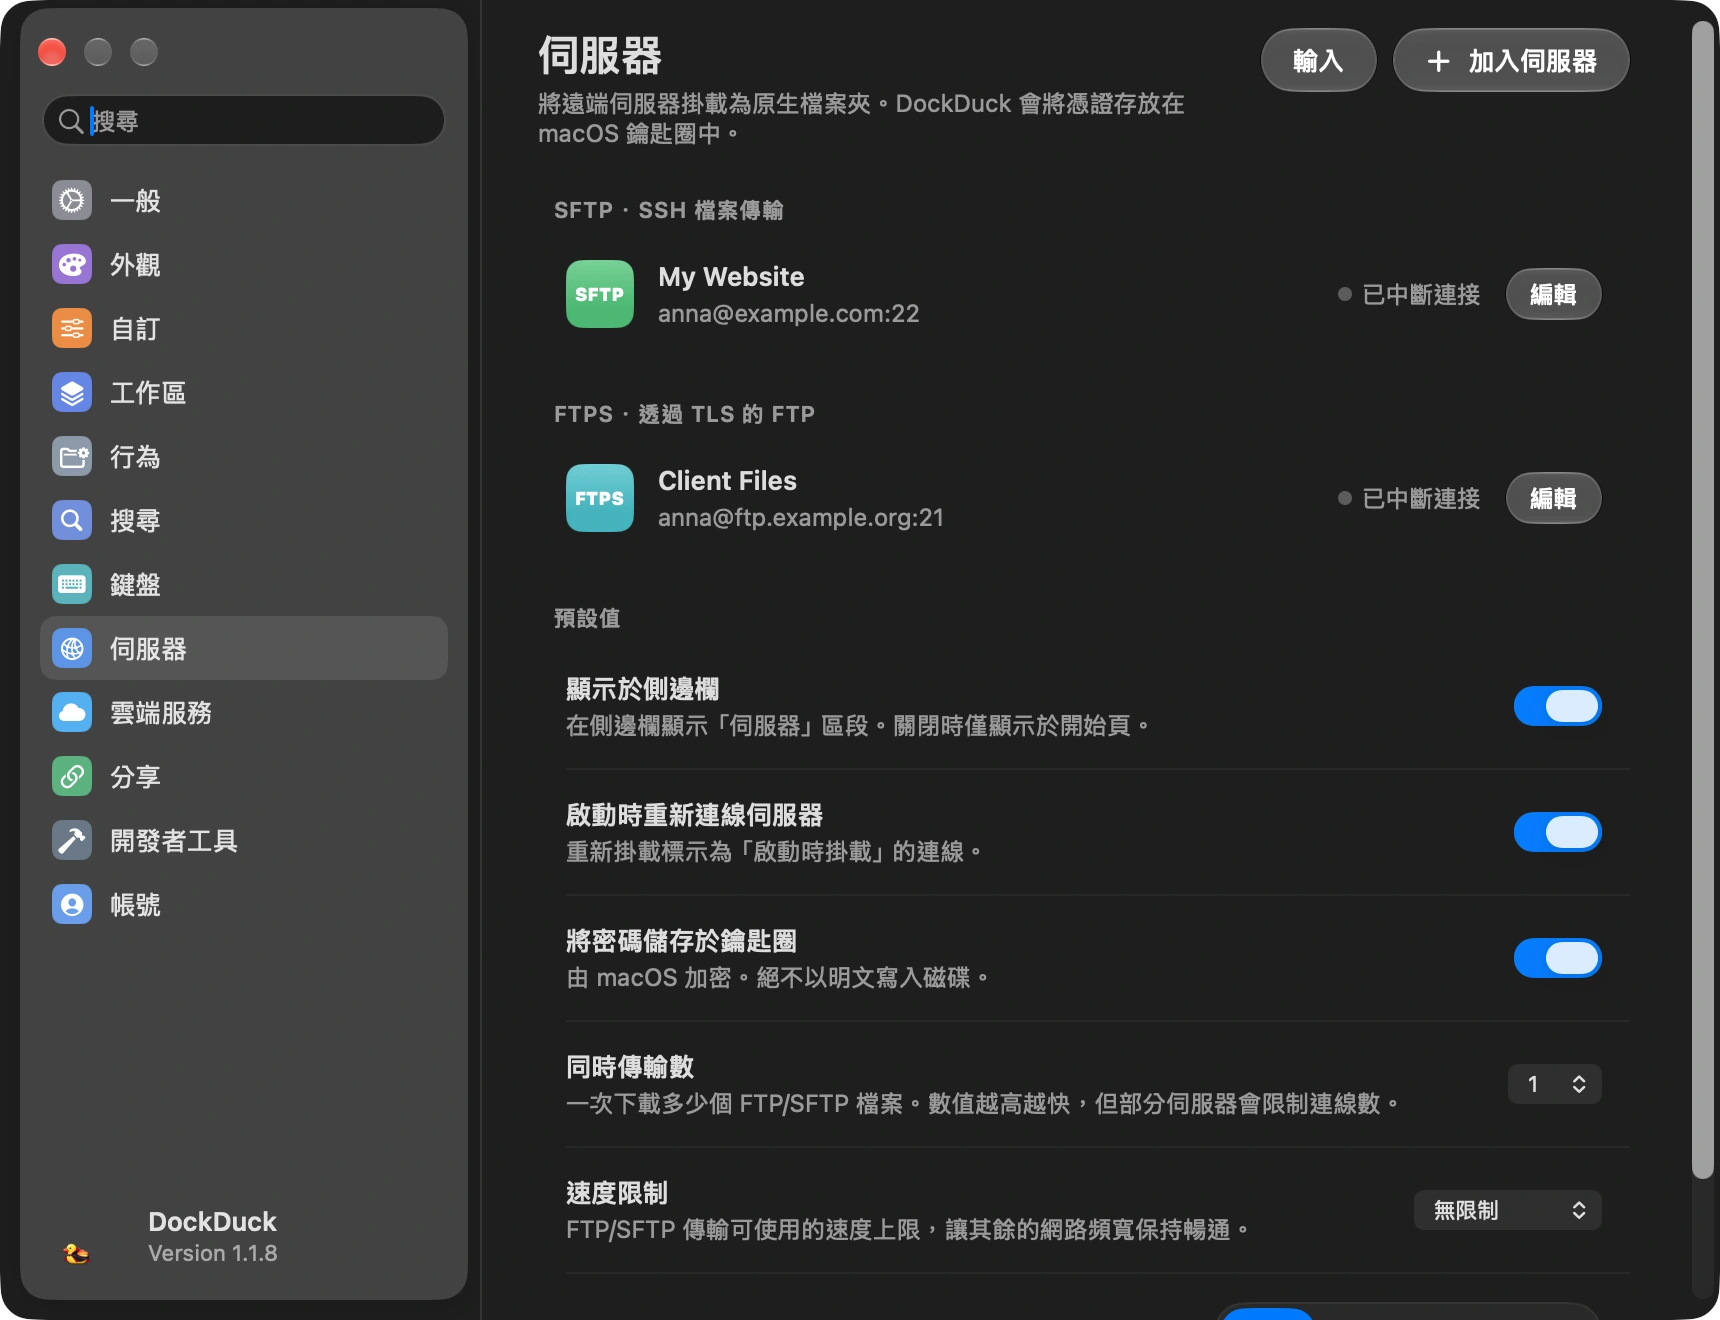Click 編輯 for Client Files
Image resolution: width=1720 pixels, height=1320 pixels.
(x=1553, y=498)
